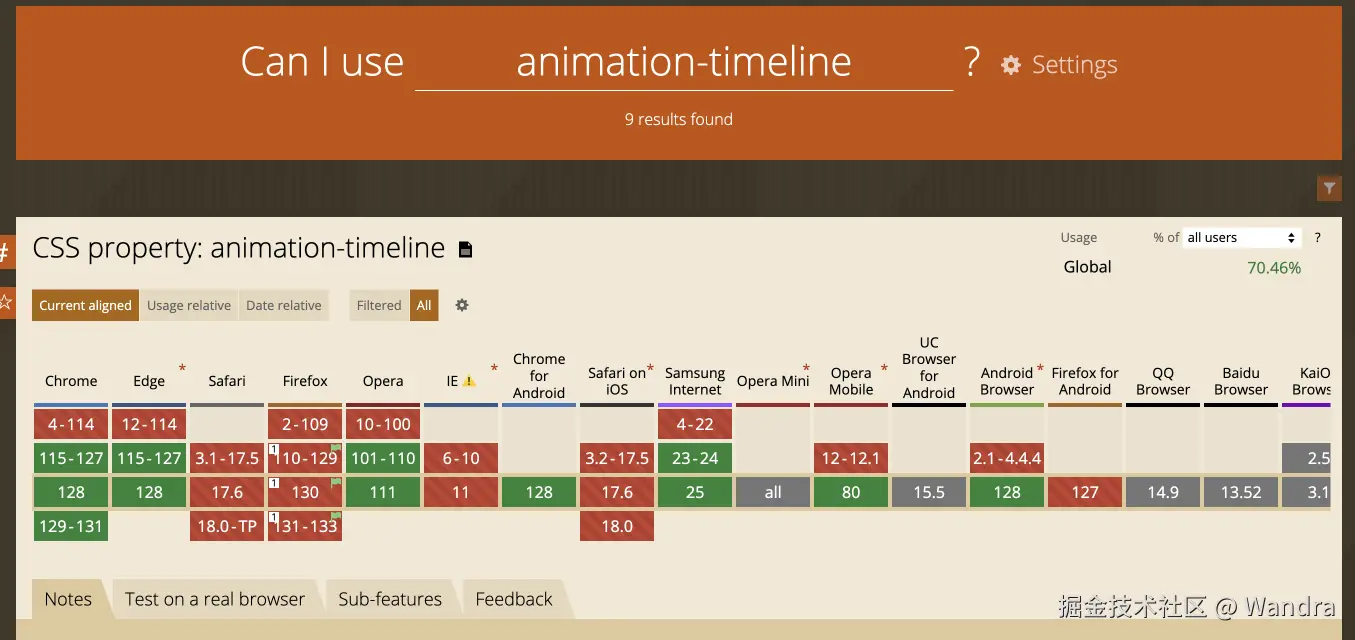Click the question mark after search field
1355x640 pixels.
(971, 63)
